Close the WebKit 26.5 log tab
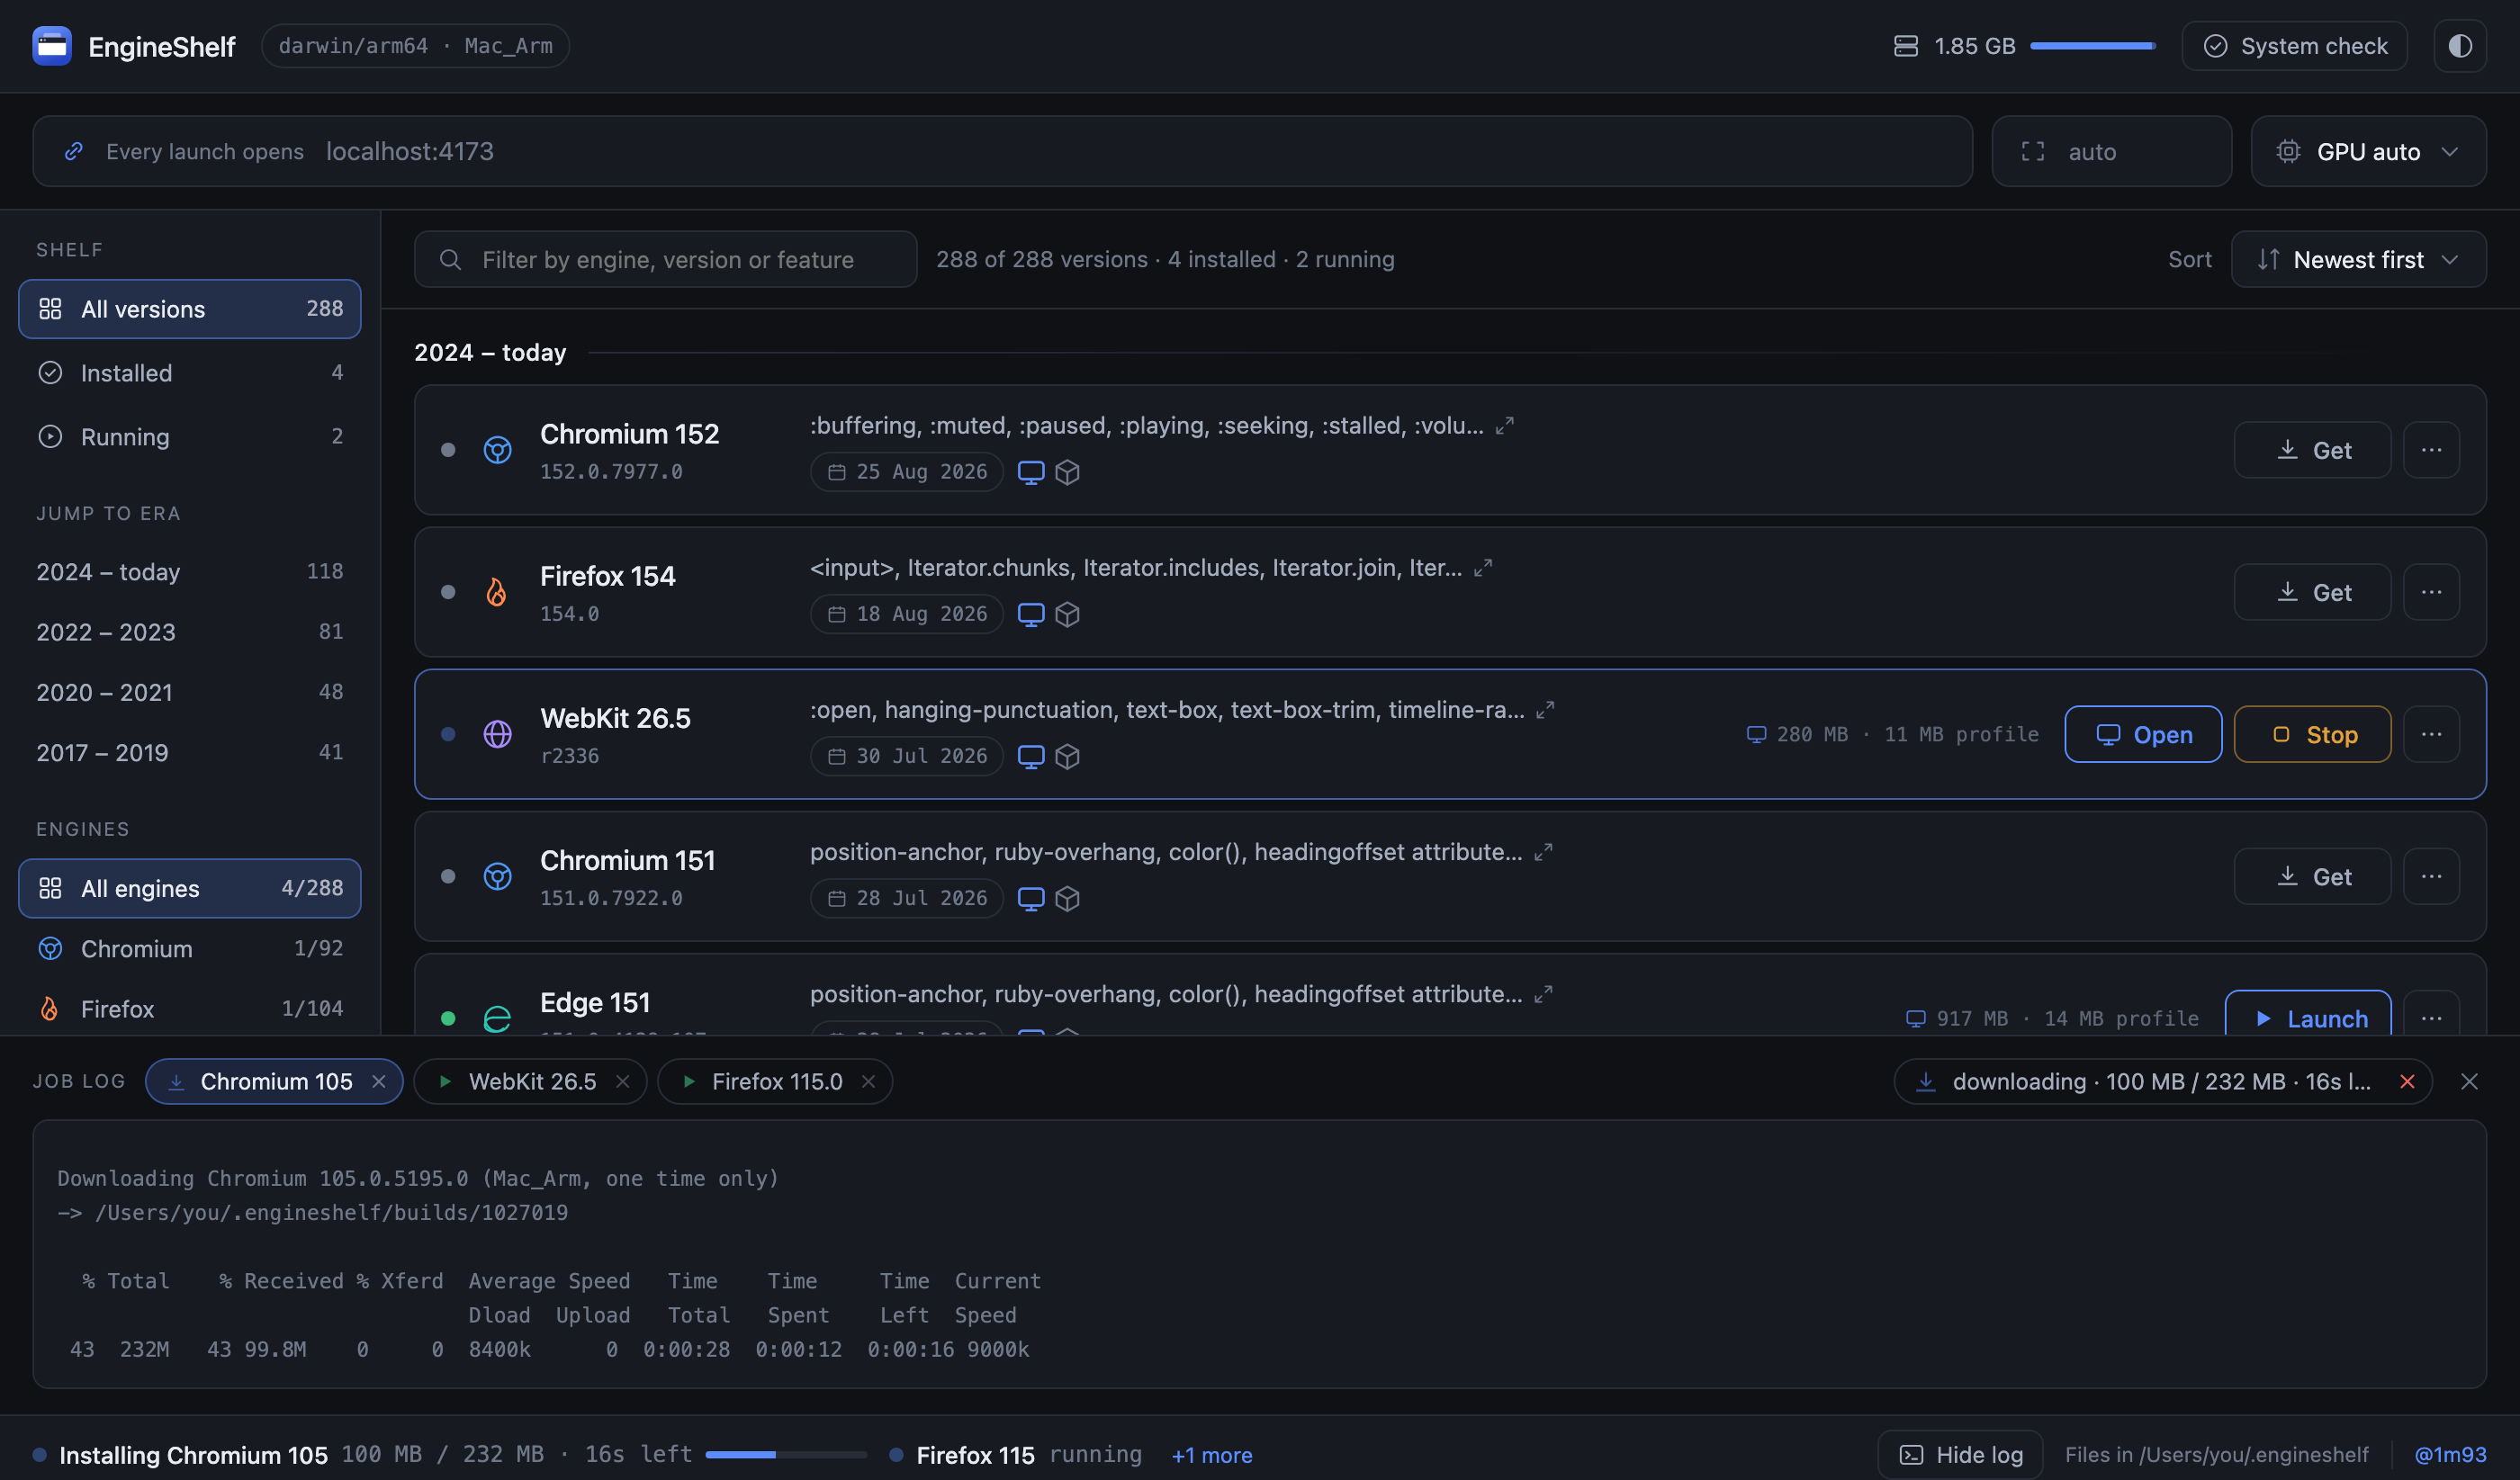The width and height of the screenshot is (2520, 1480). click(622, 1081)
